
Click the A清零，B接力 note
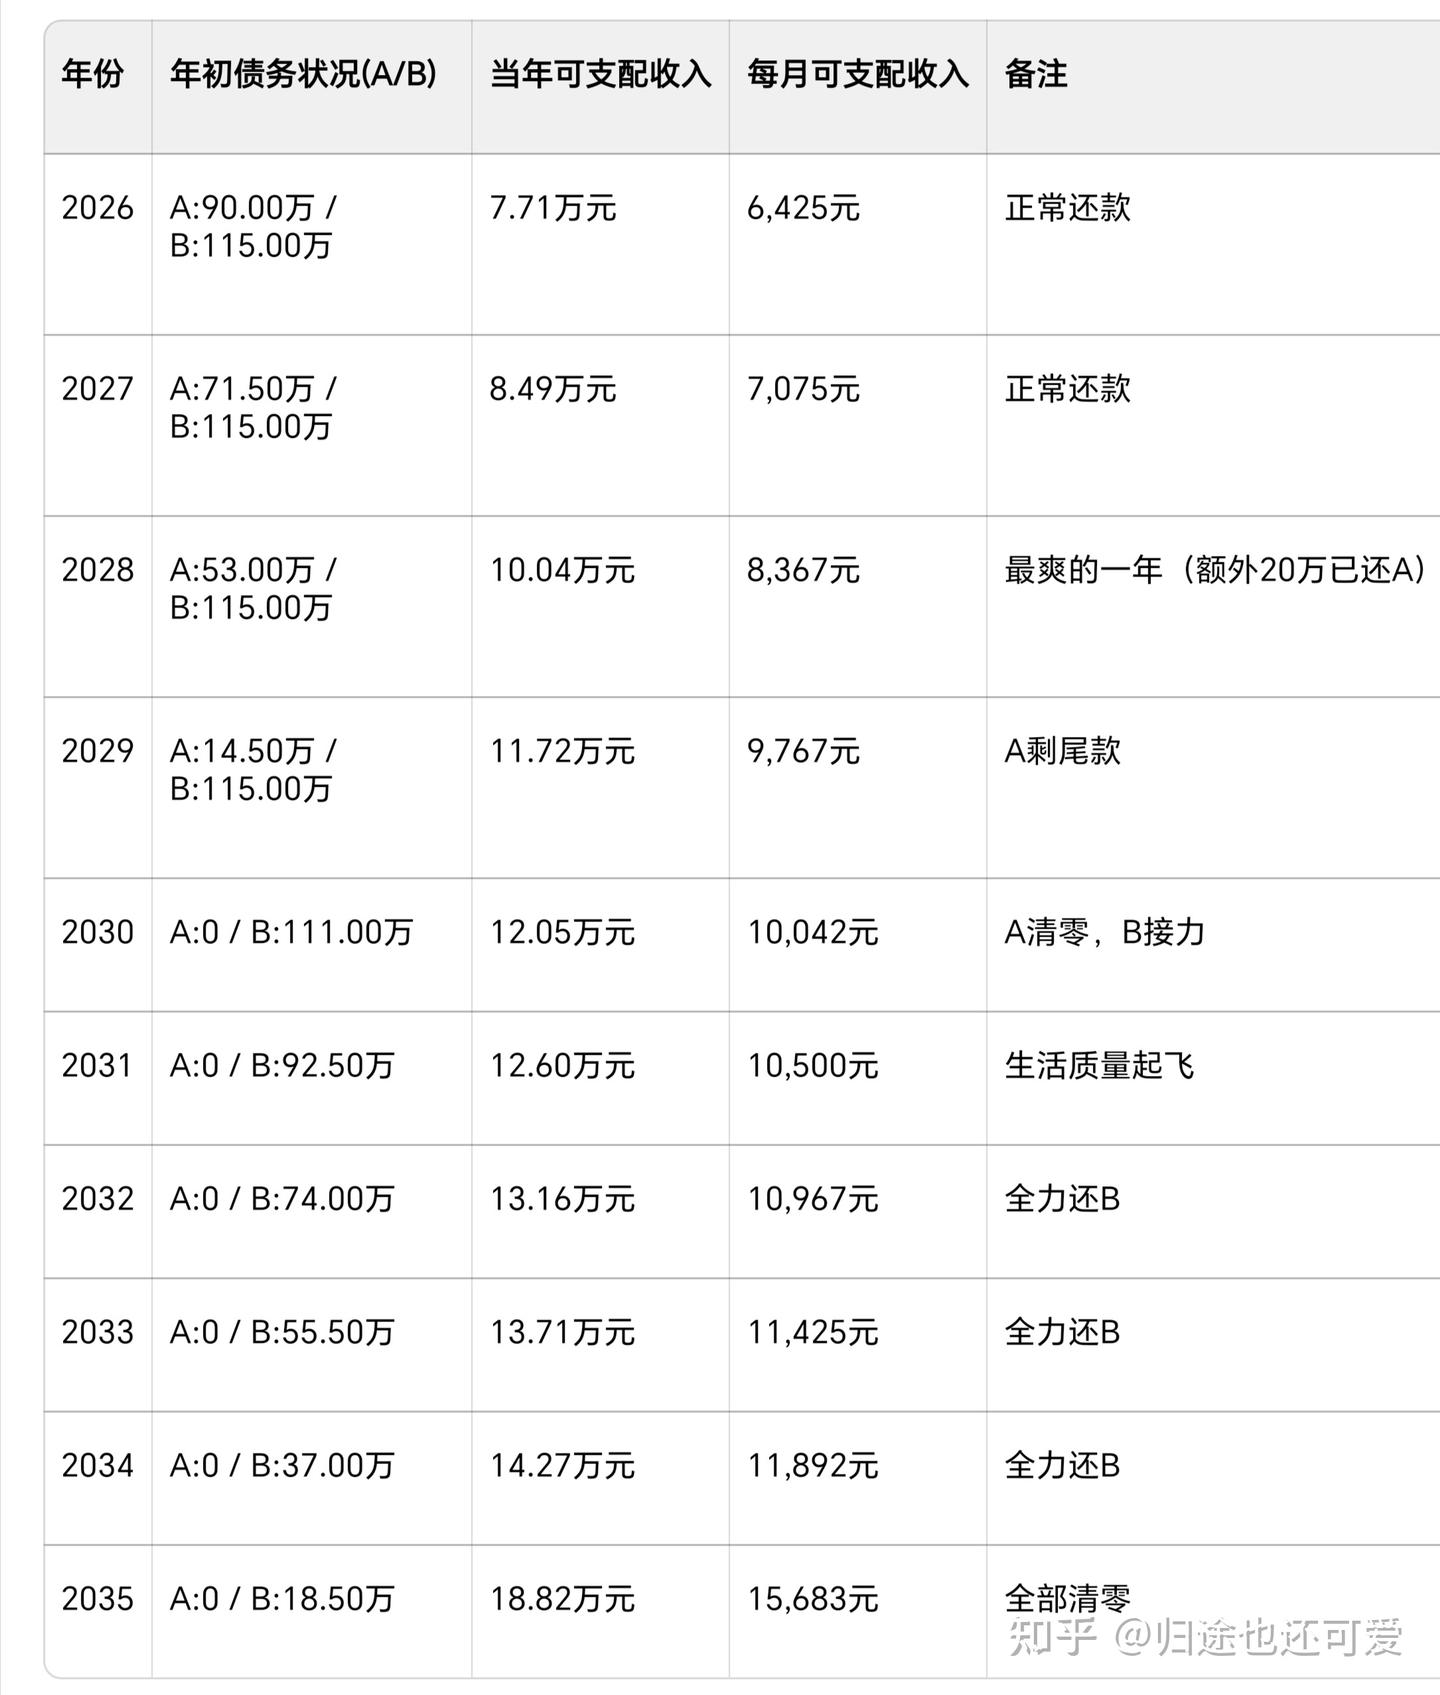click(1104, 932)
